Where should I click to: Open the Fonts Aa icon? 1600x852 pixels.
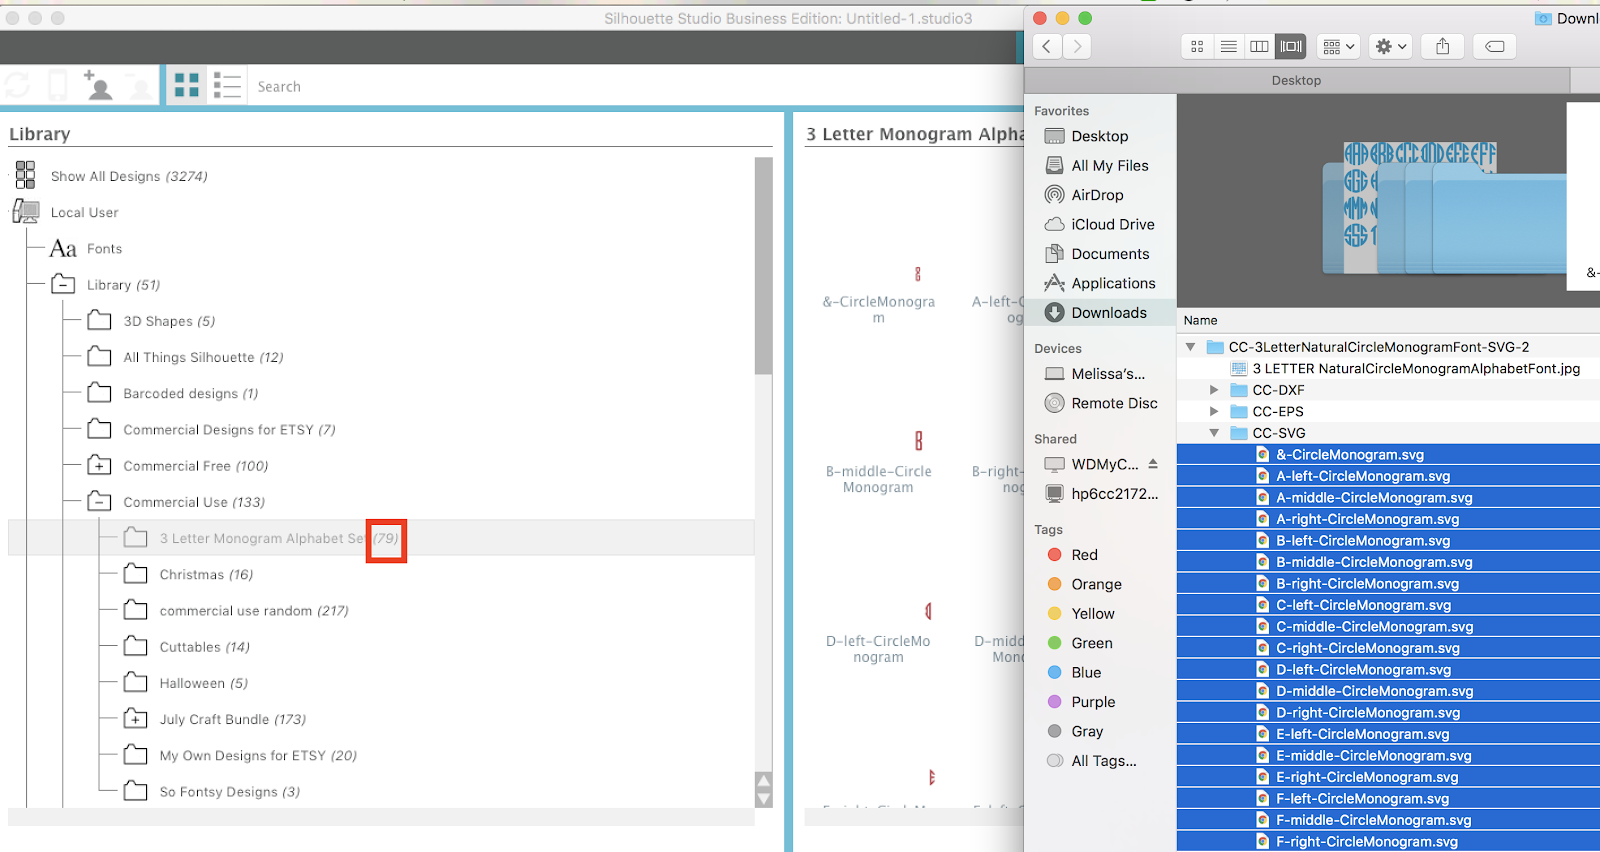63,248
